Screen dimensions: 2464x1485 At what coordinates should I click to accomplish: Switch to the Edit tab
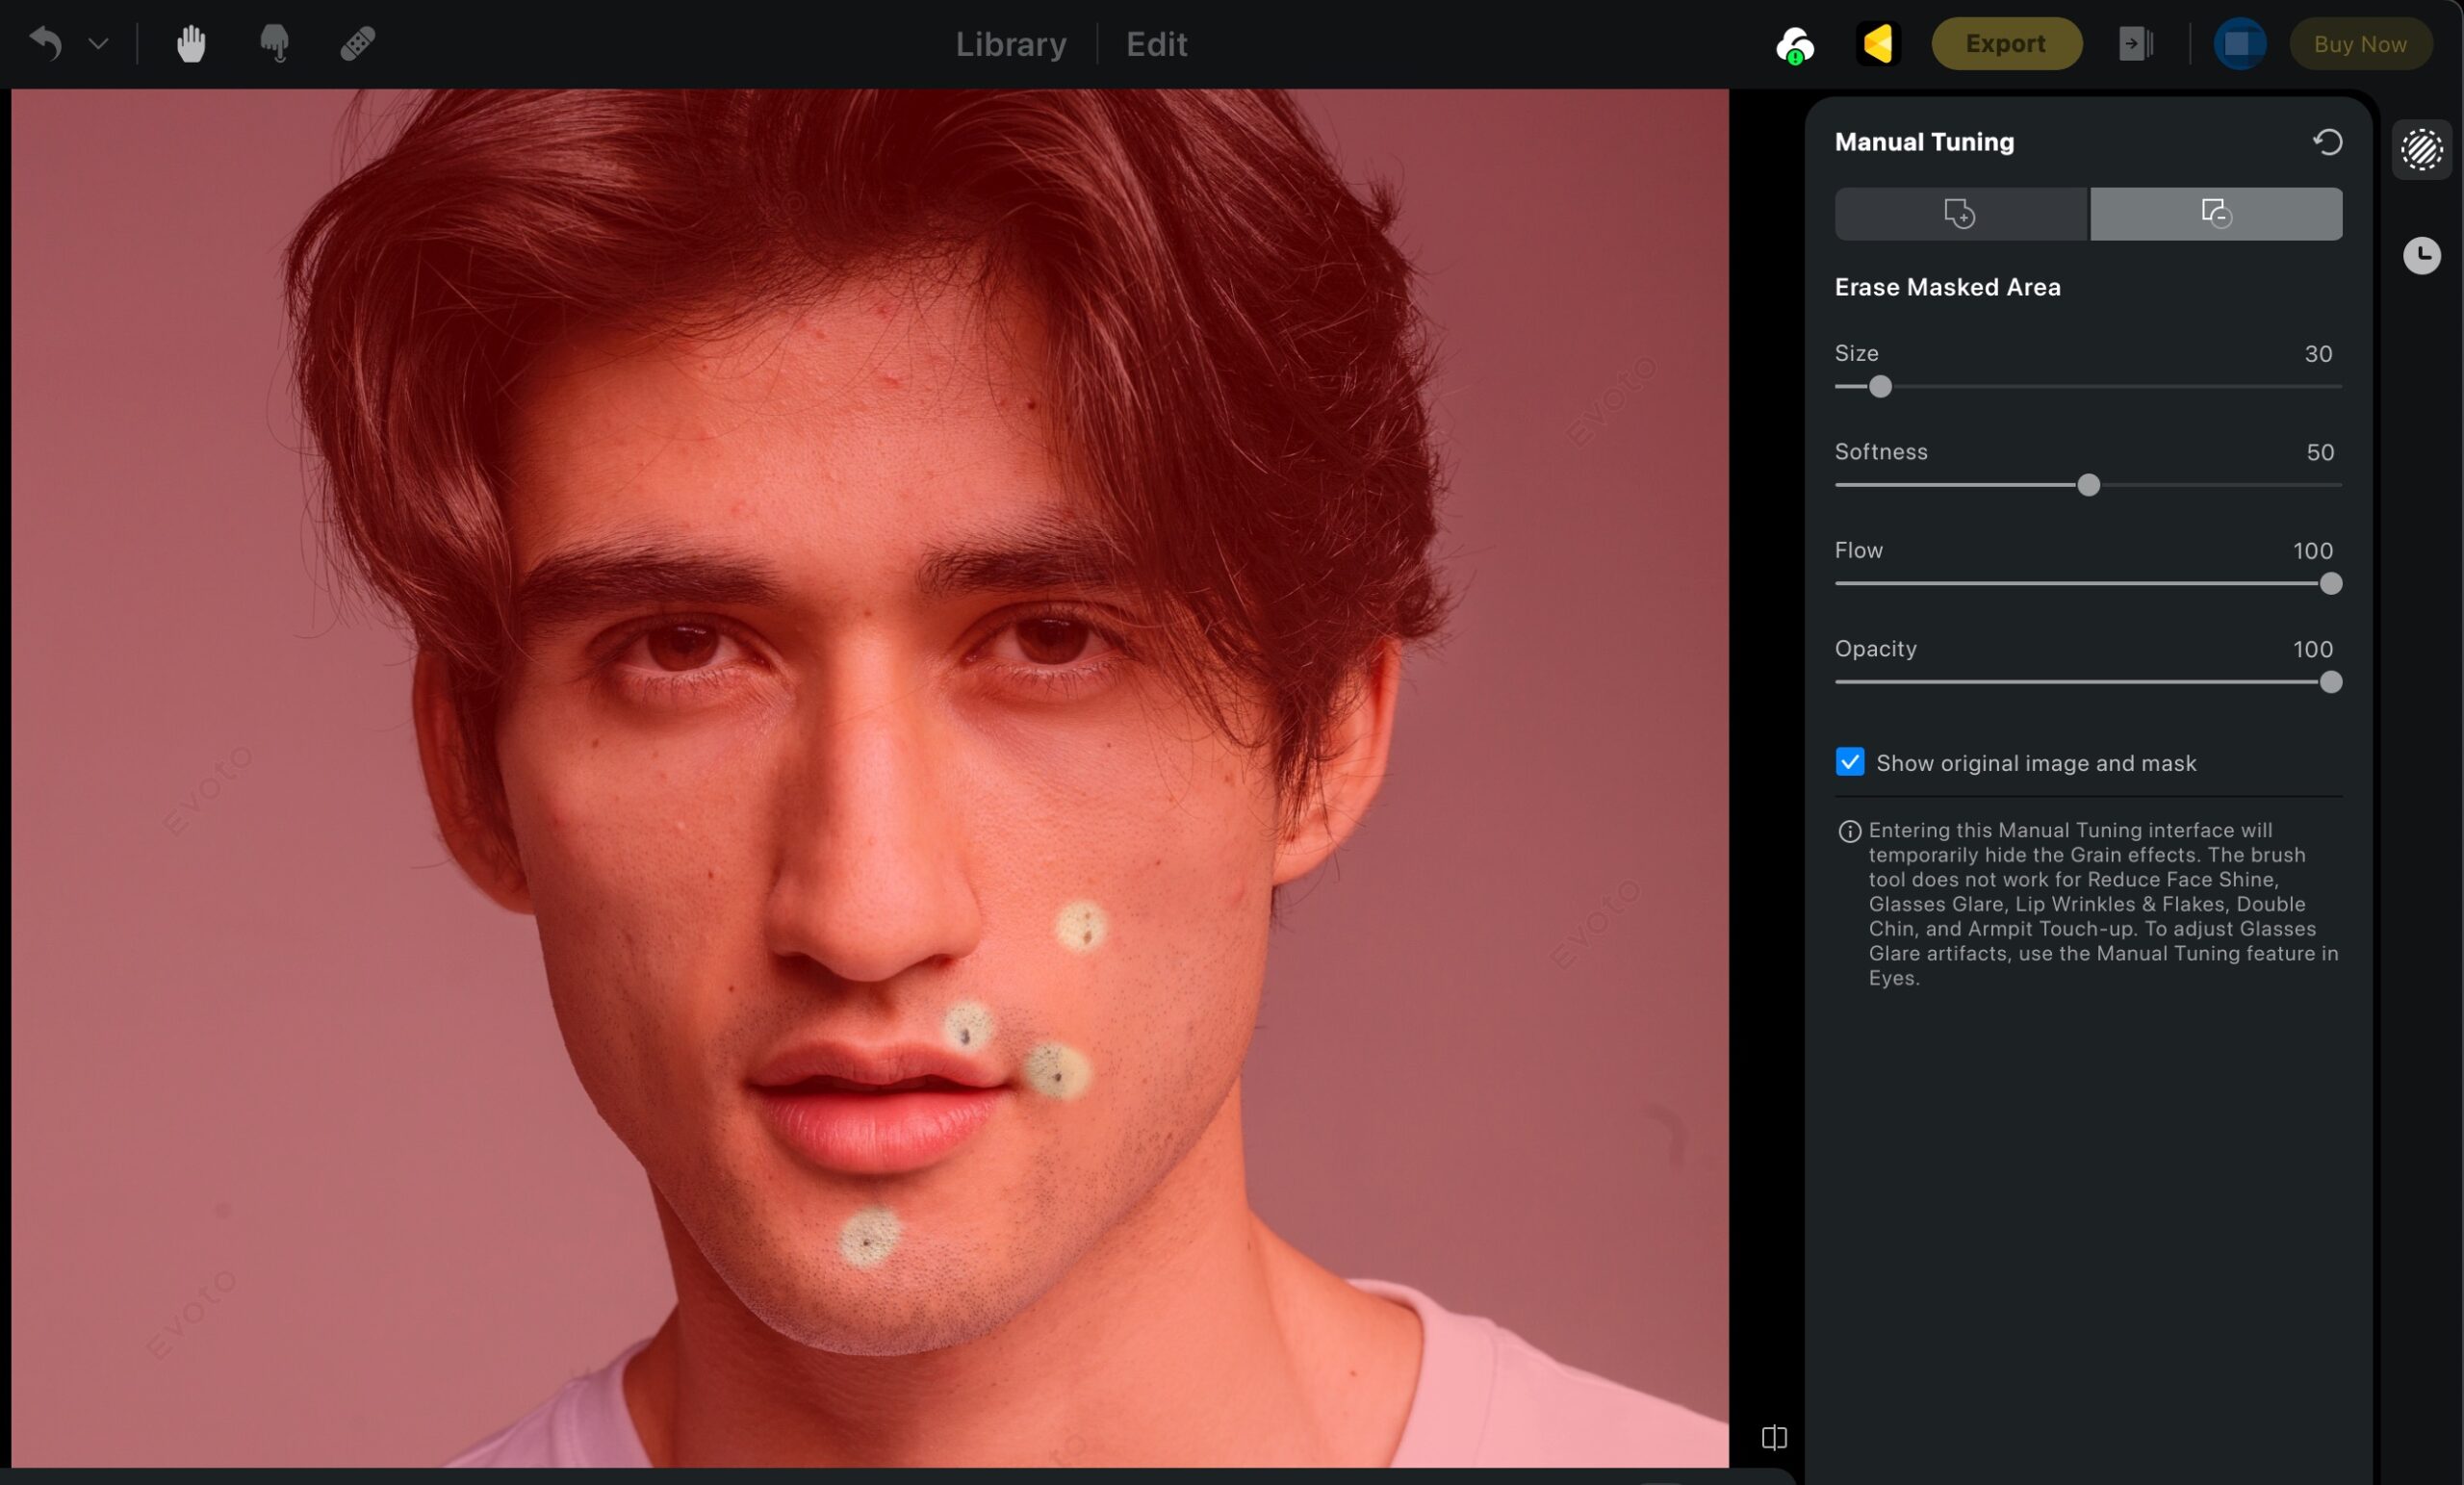[1156, 44]
